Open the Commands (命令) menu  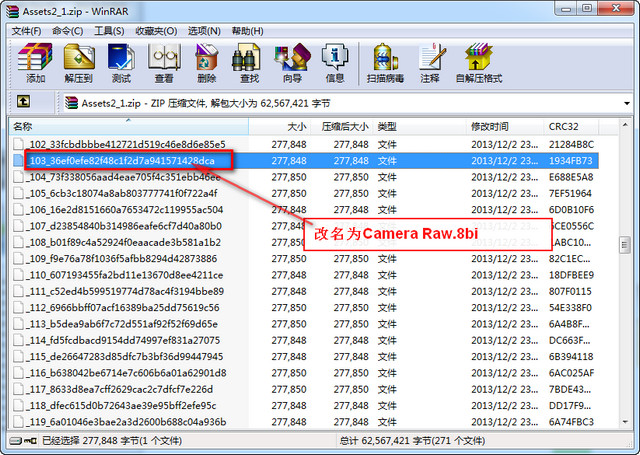coord(67,31)
